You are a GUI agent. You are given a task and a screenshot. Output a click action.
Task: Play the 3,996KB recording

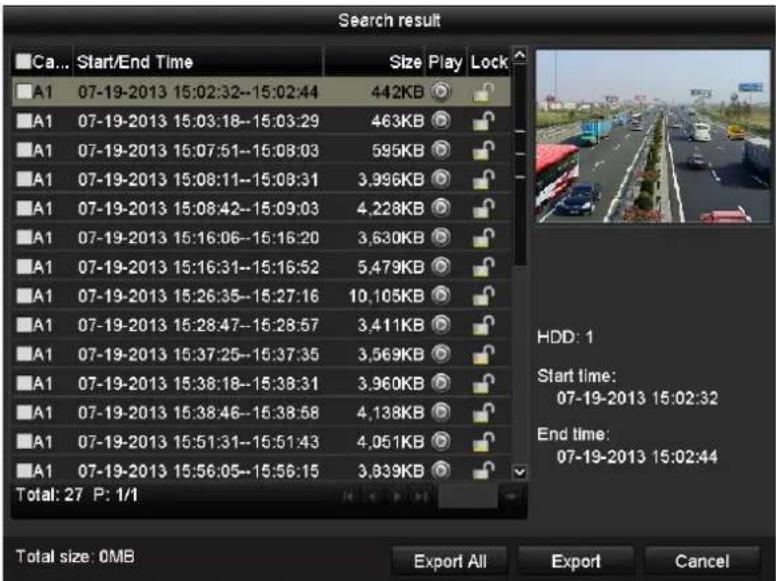click(440, 179)
